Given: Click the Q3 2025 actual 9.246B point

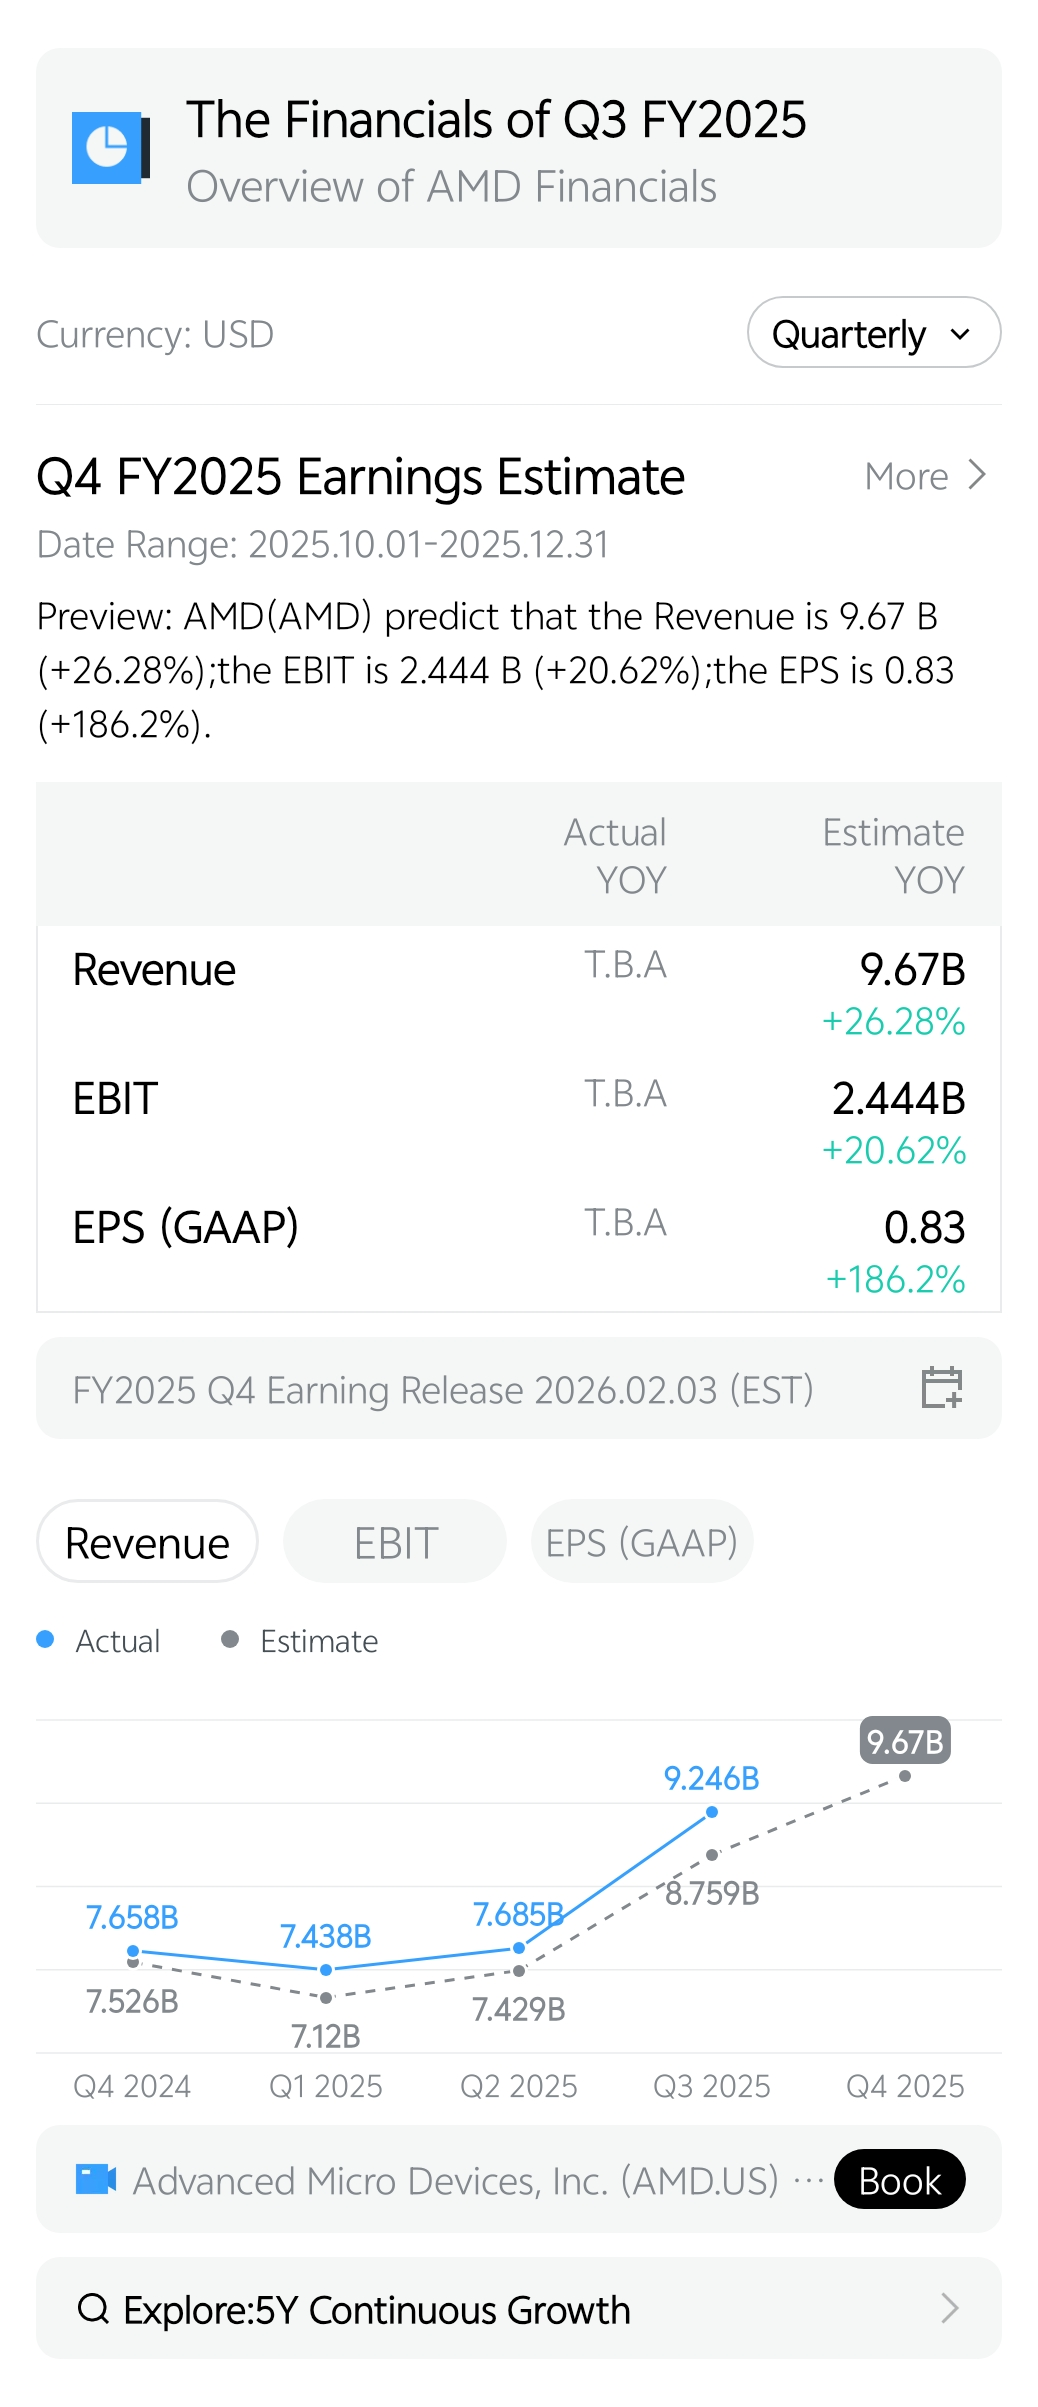Looking at the screenshot, I should tap(712, 1812).
